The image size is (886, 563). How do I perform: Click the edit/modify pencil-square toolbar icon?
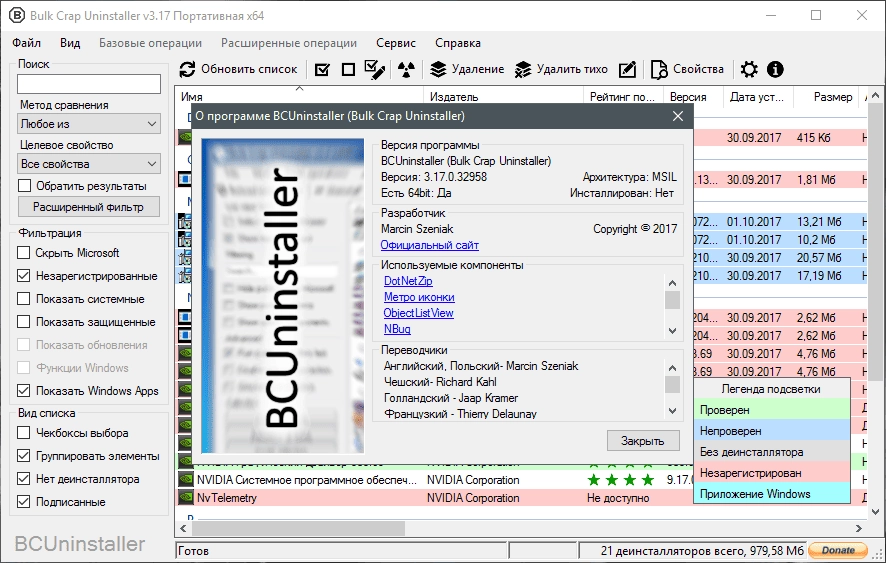point(627,70)
